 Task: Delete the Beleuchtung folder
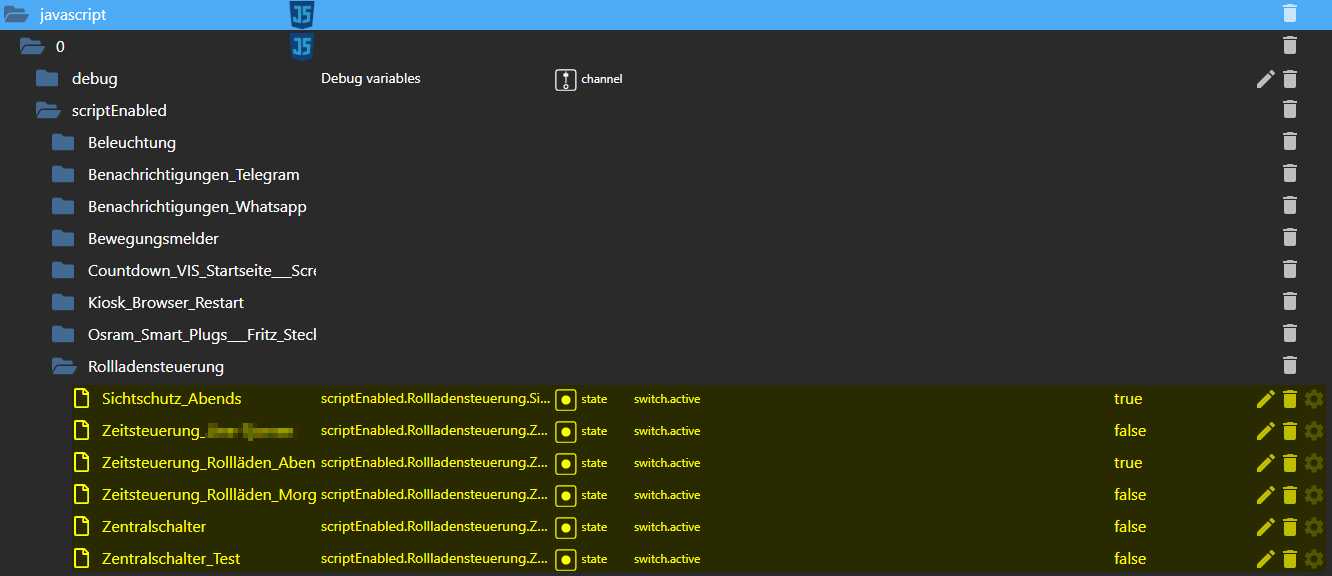pos(1290,142)
